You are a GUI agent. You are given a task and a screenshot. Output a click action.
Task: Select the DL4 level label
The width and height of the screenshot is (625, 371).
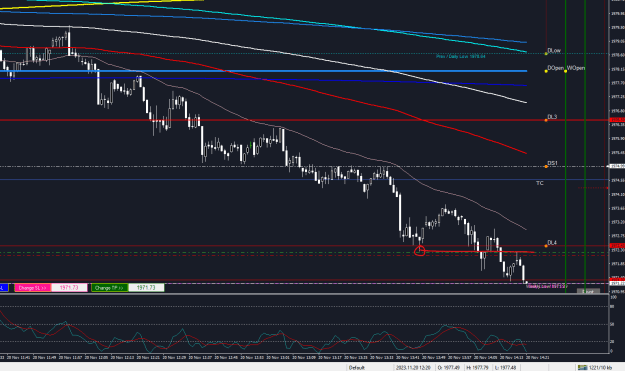[552, 243]
